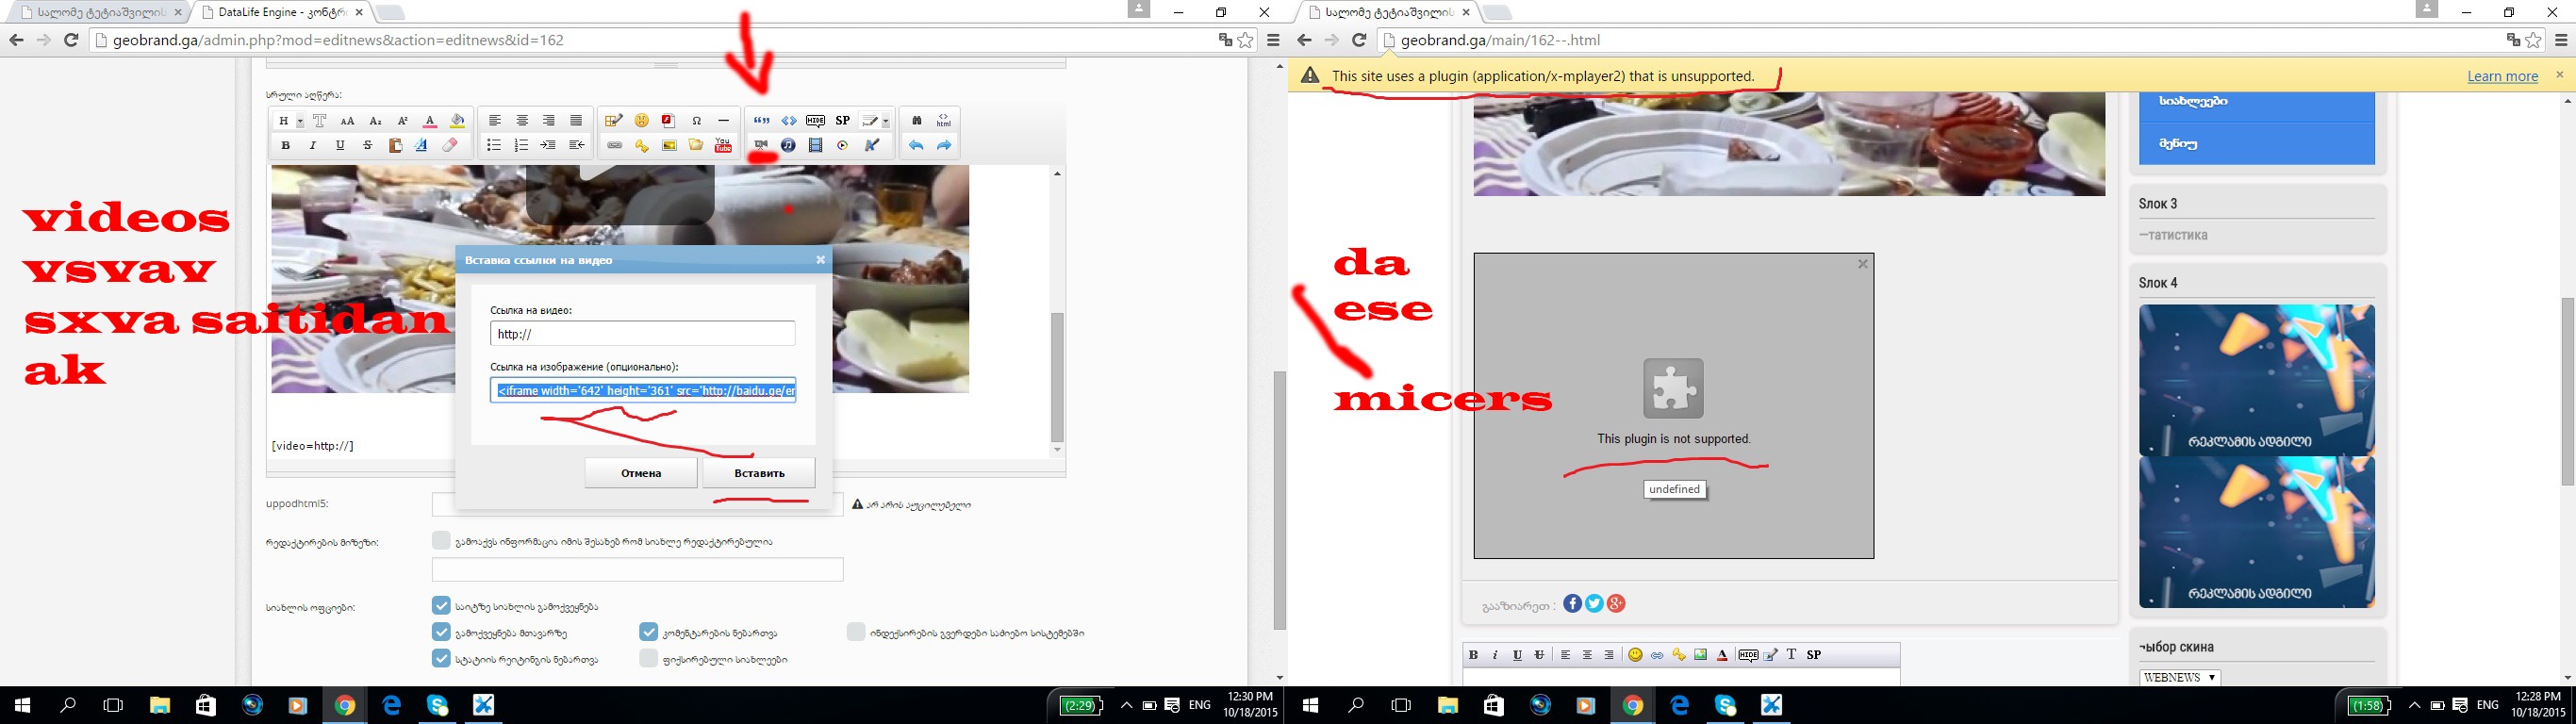Click Bold in the comment editor toolbar

click(x=1474, y=655)
